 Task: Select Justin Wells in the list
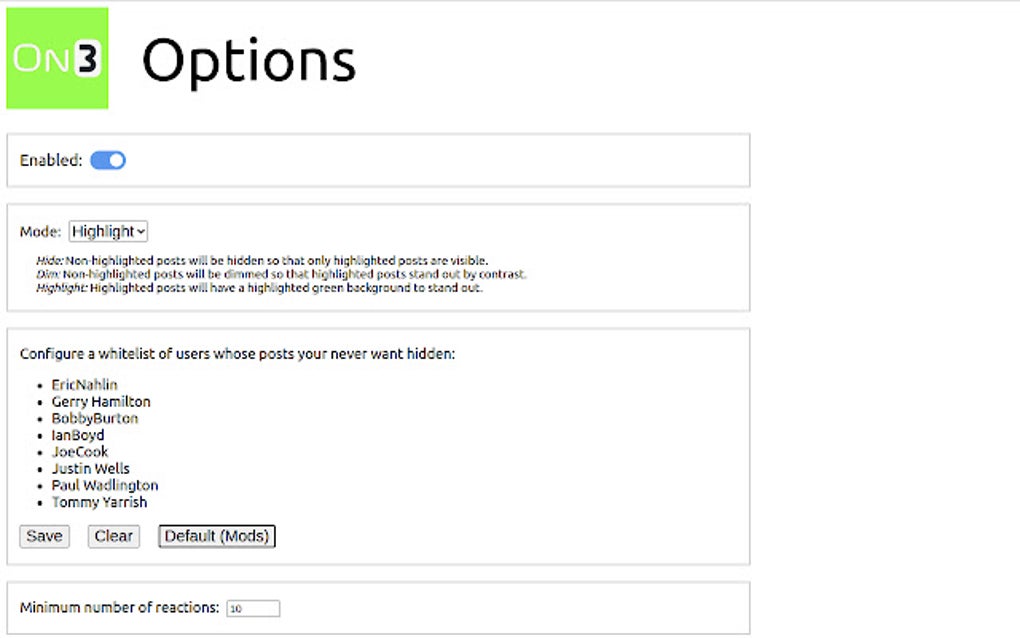coord(91,468)
